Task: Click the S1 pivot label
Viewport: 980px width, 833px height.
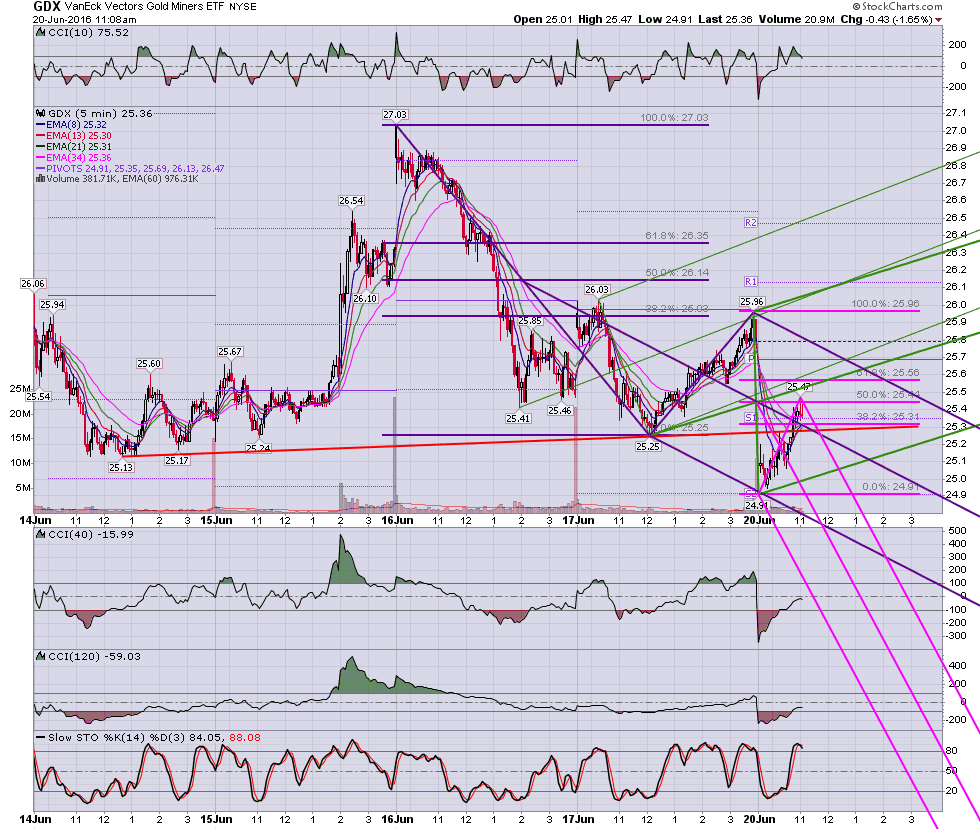Action: 750,417
